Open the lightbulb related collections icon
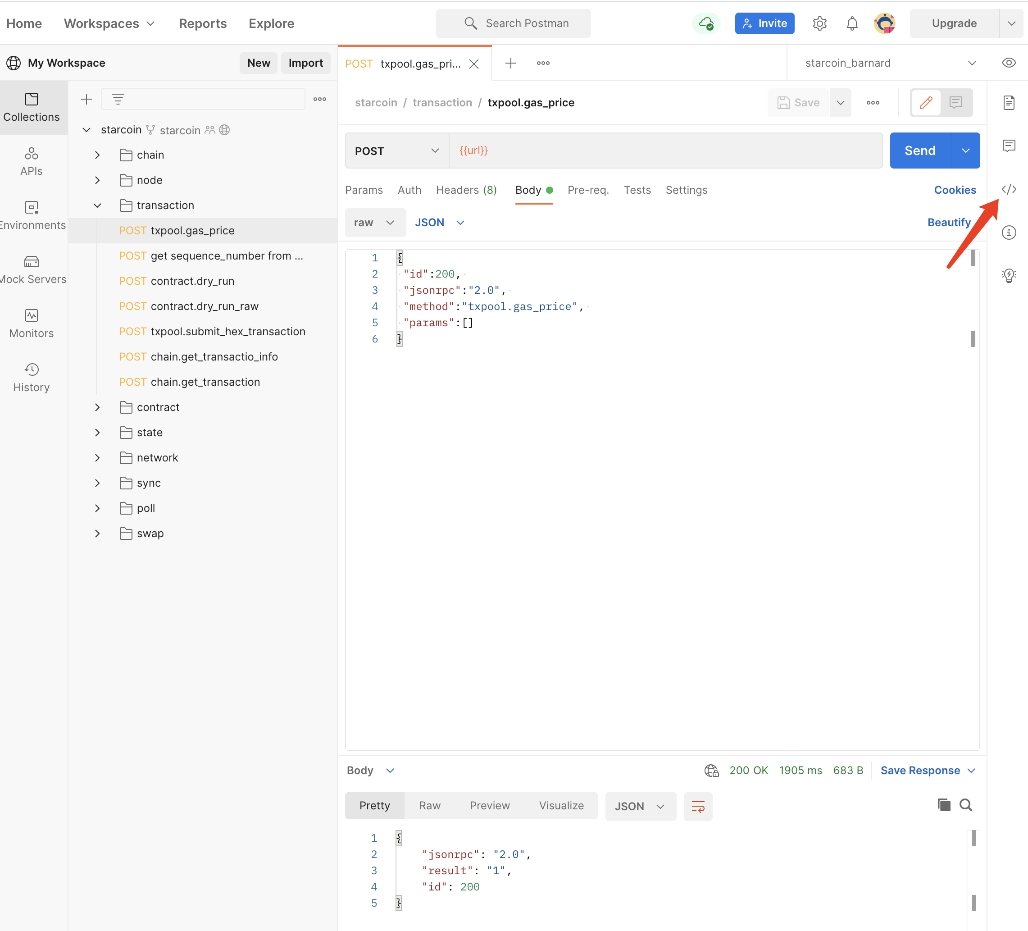The height and width of the screenshot is (931, 1028). click(1009, 275)
